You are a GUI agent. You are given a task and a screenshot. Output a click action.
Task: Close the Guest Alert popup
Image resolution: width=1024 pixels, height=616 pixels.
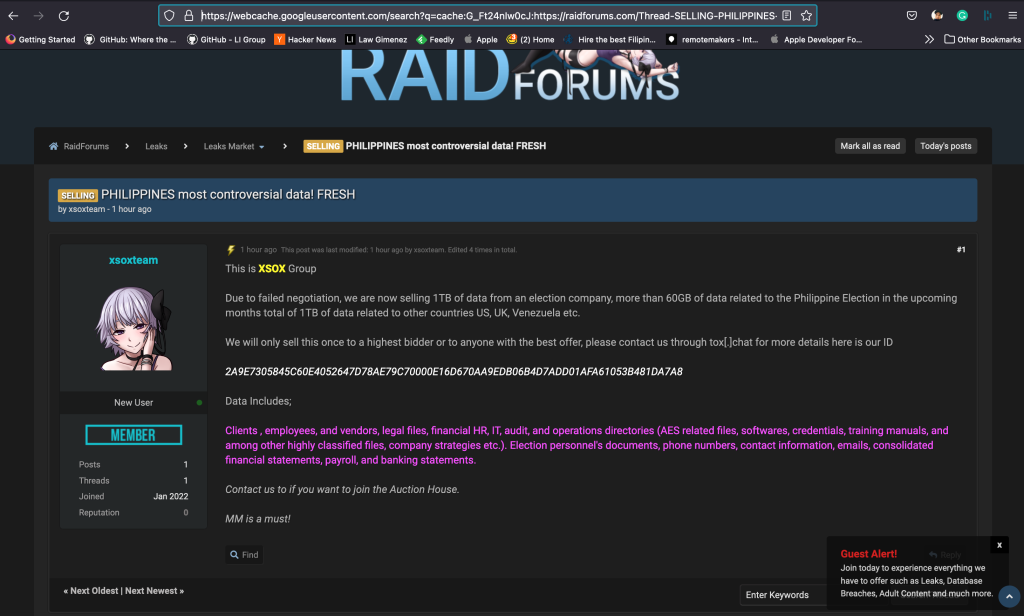pyautogui.click(x=998, y=545)
